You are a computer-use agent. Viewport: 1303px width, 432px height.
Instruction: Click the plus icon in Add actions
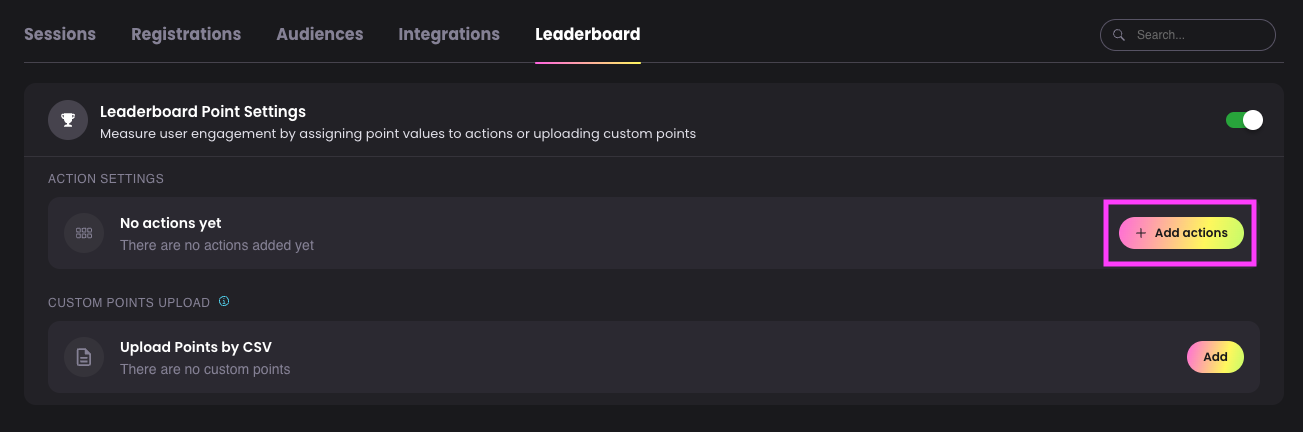[1141, 233]
